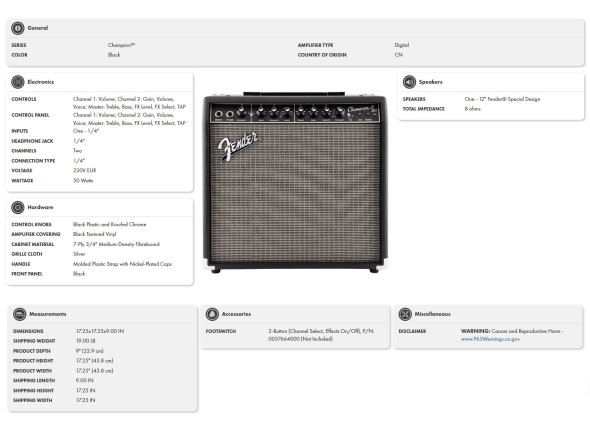The image size is (590, 434).
Task: Click the SHIPPING HEIGHT label
Action: pos(33,391)
